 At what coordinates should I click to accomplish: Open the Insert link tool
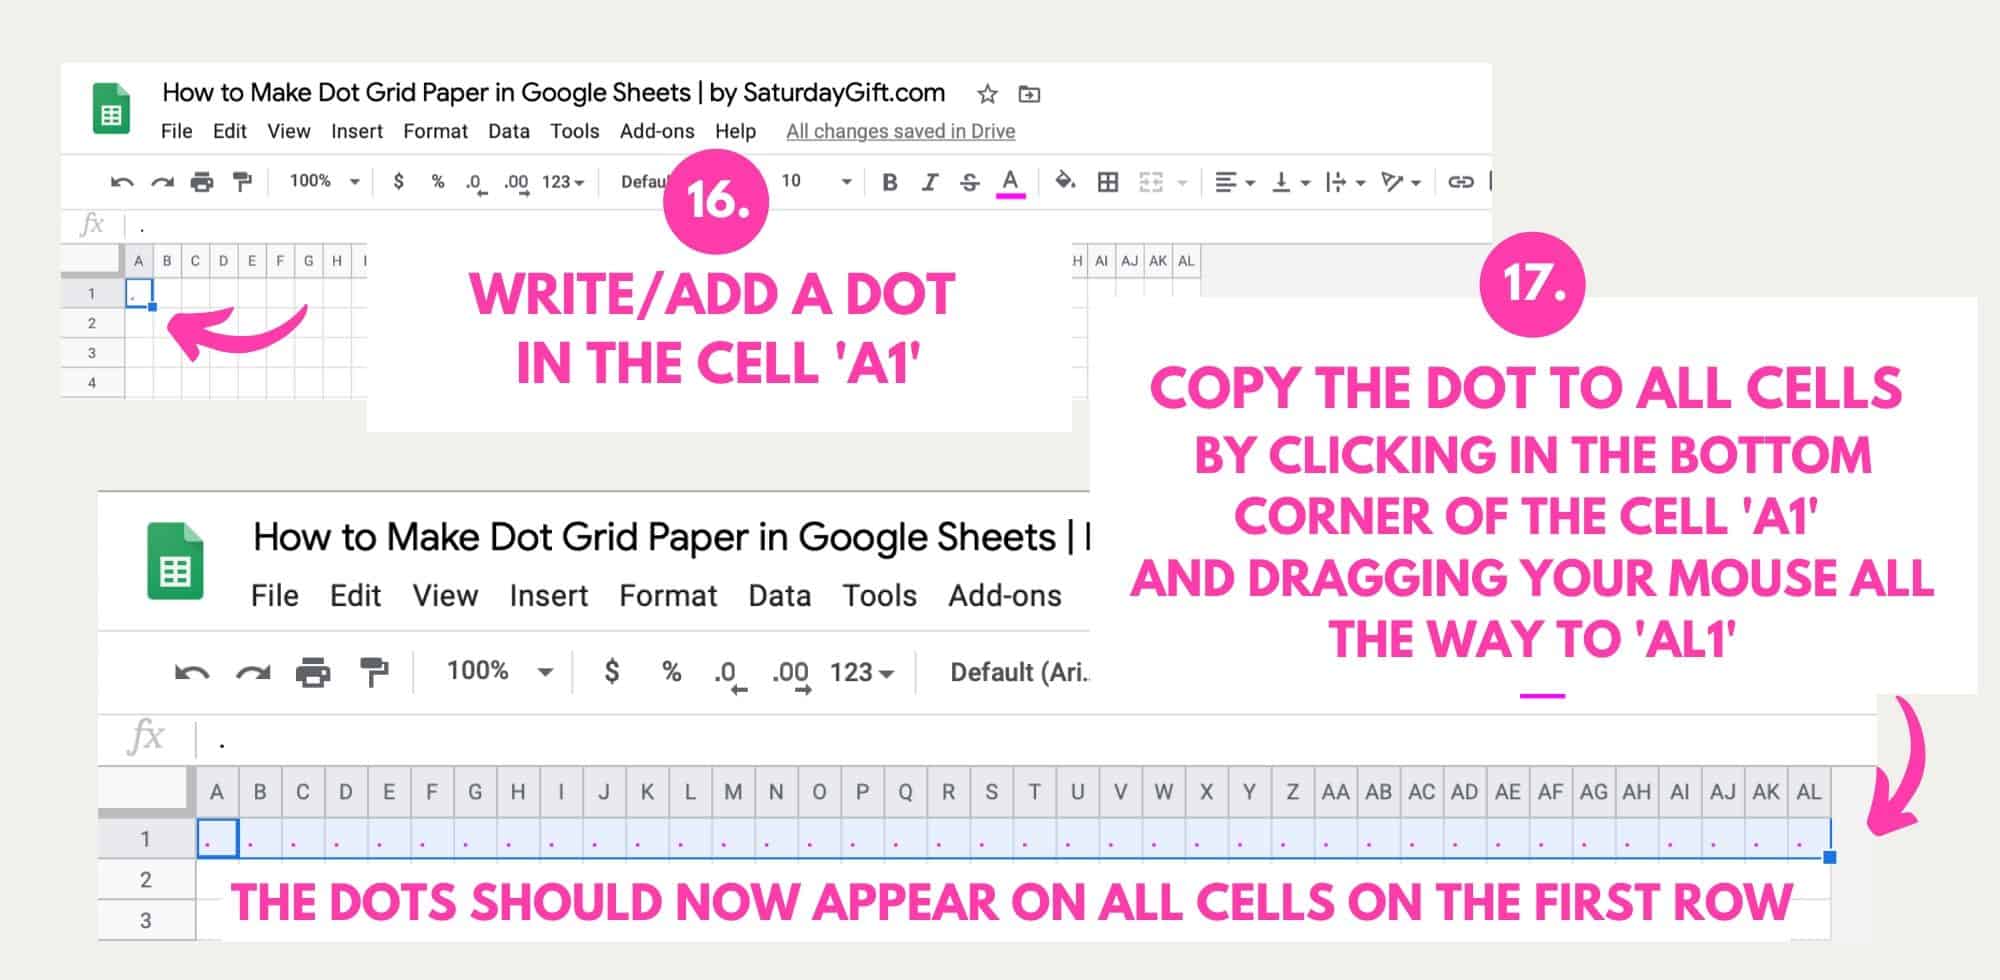tap(1459, 182)
